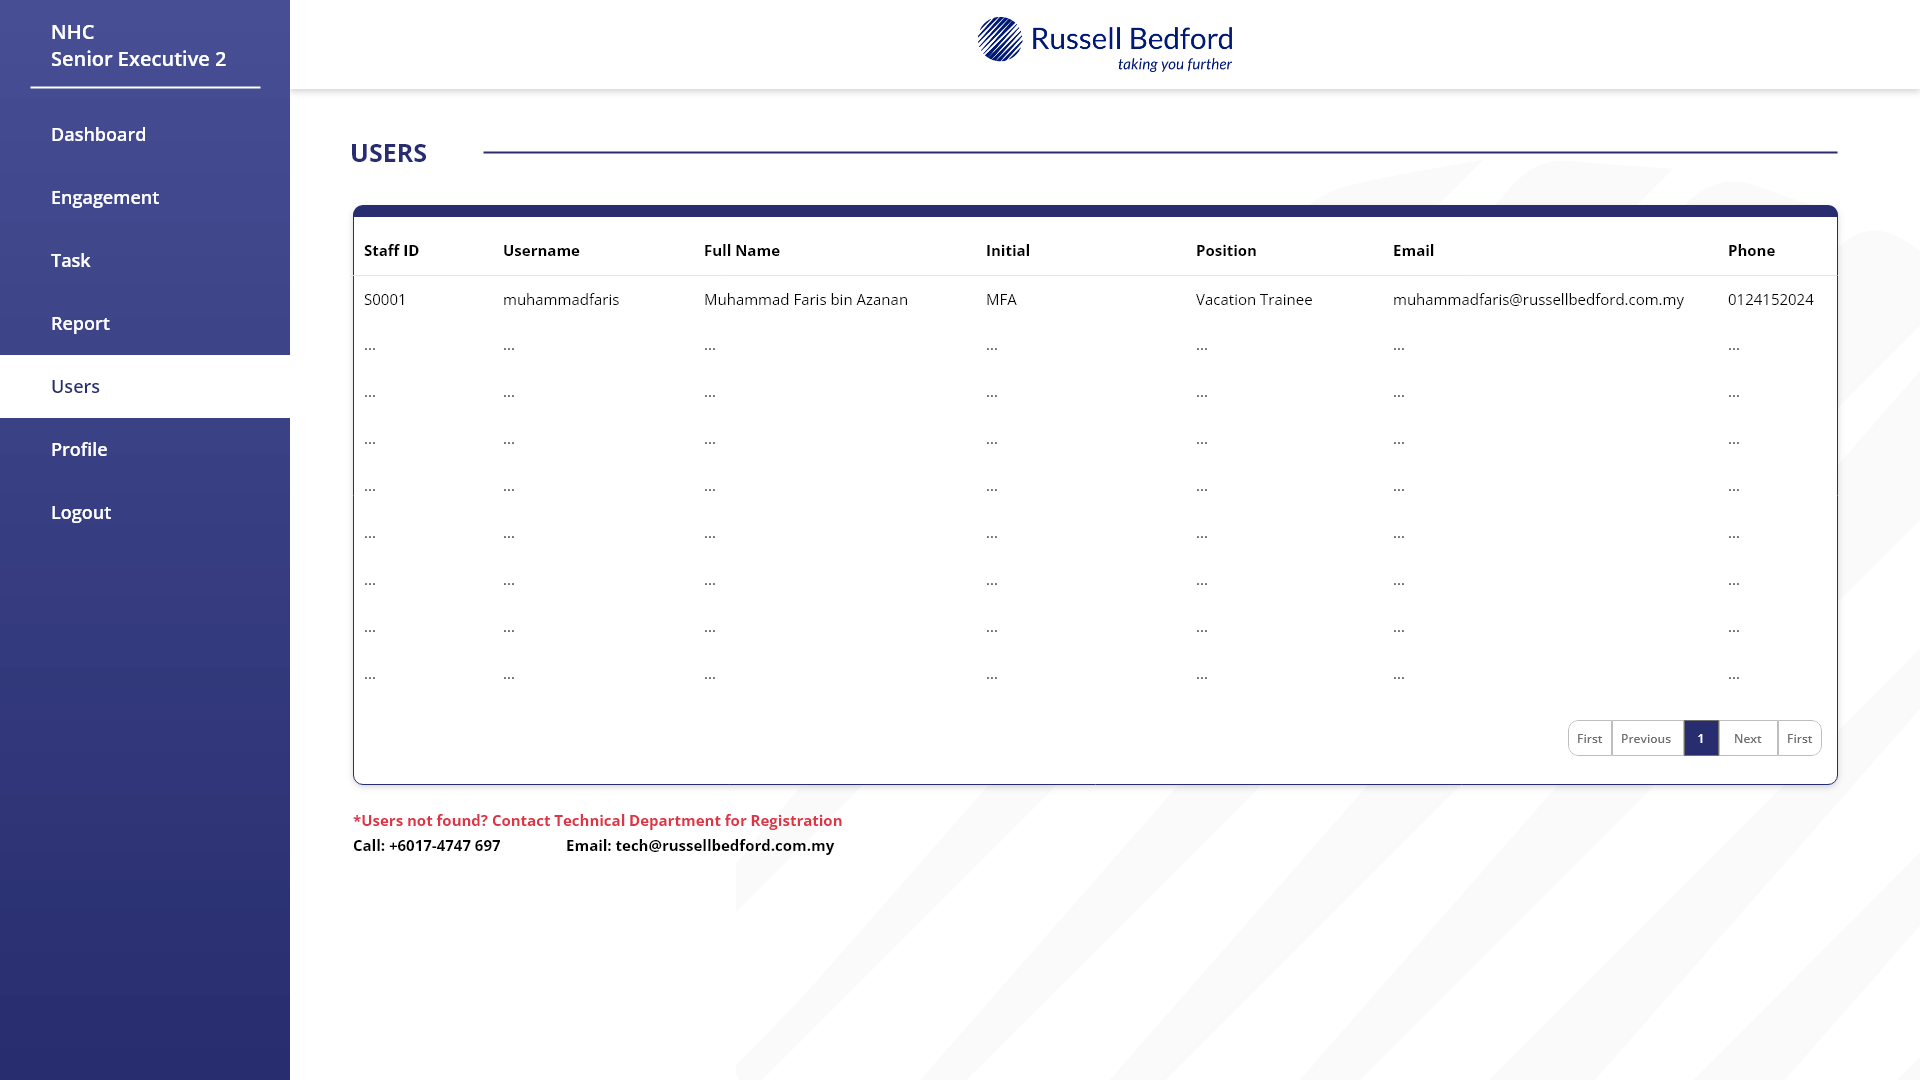
Task: Go to the Next page of users
Action: click(x=1747, y=738)
